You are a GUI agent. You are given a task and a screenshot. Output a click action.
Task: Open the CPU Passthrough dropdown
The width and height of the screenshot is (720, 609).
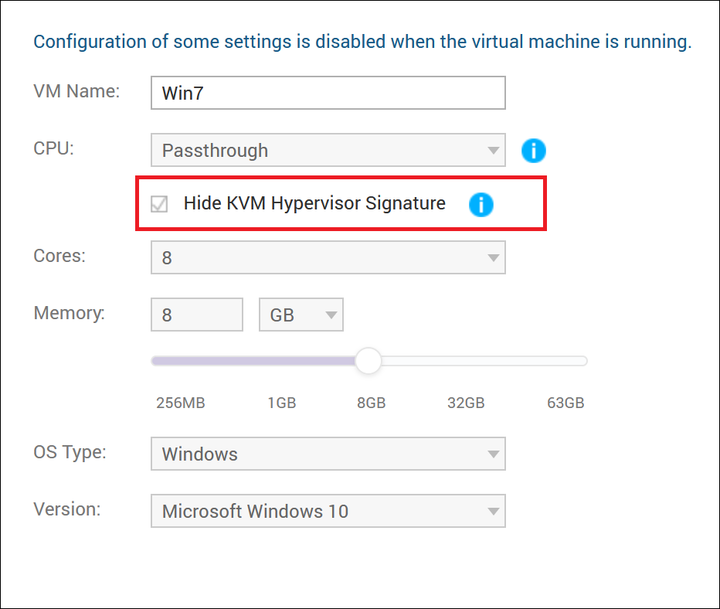[328, 150]
